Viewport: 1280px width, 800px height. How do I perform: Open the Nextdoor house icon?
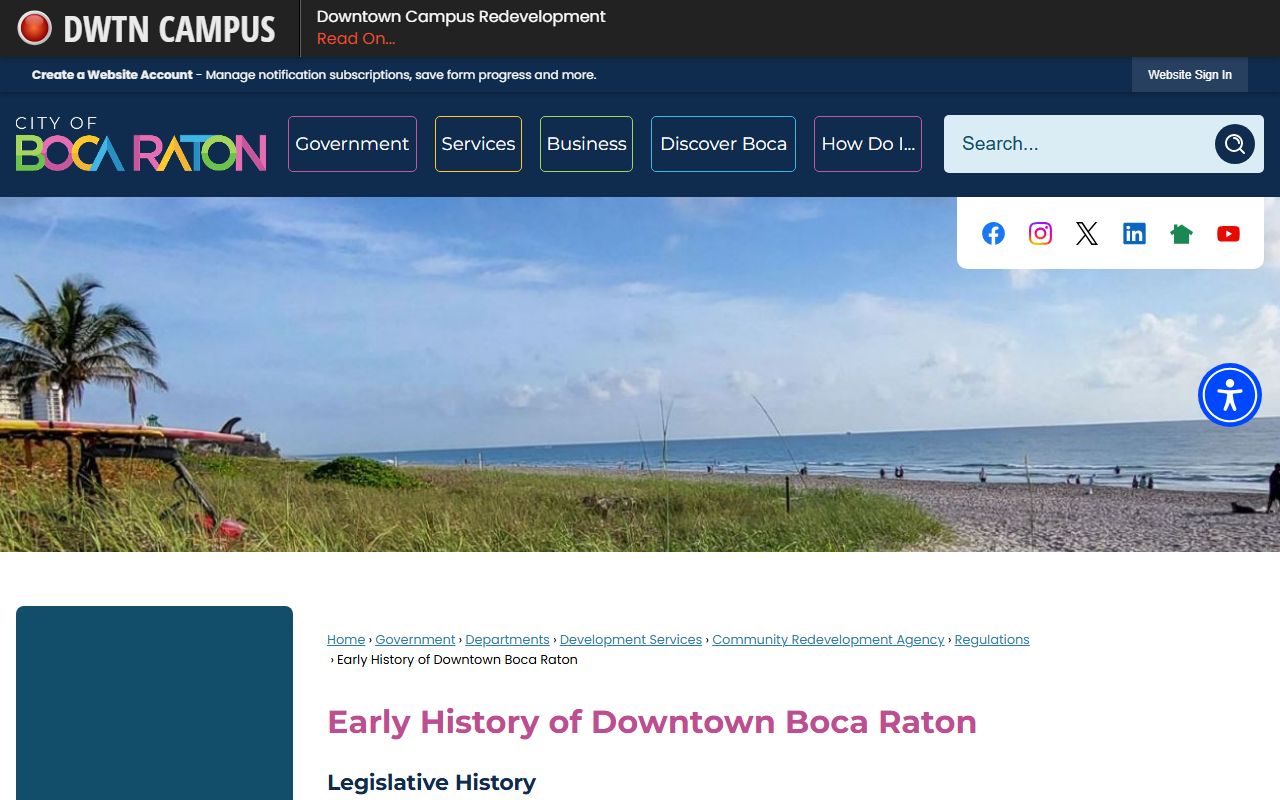[1181, 234]
